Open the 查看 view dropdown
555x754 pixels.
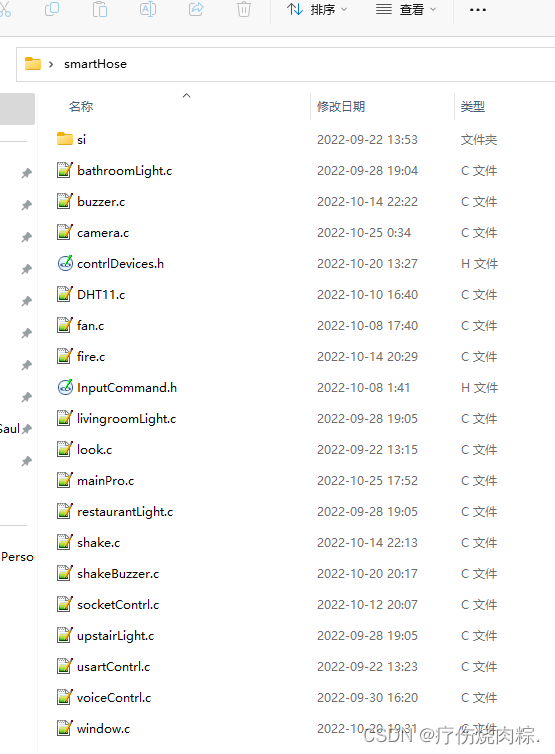coord(406,10)
